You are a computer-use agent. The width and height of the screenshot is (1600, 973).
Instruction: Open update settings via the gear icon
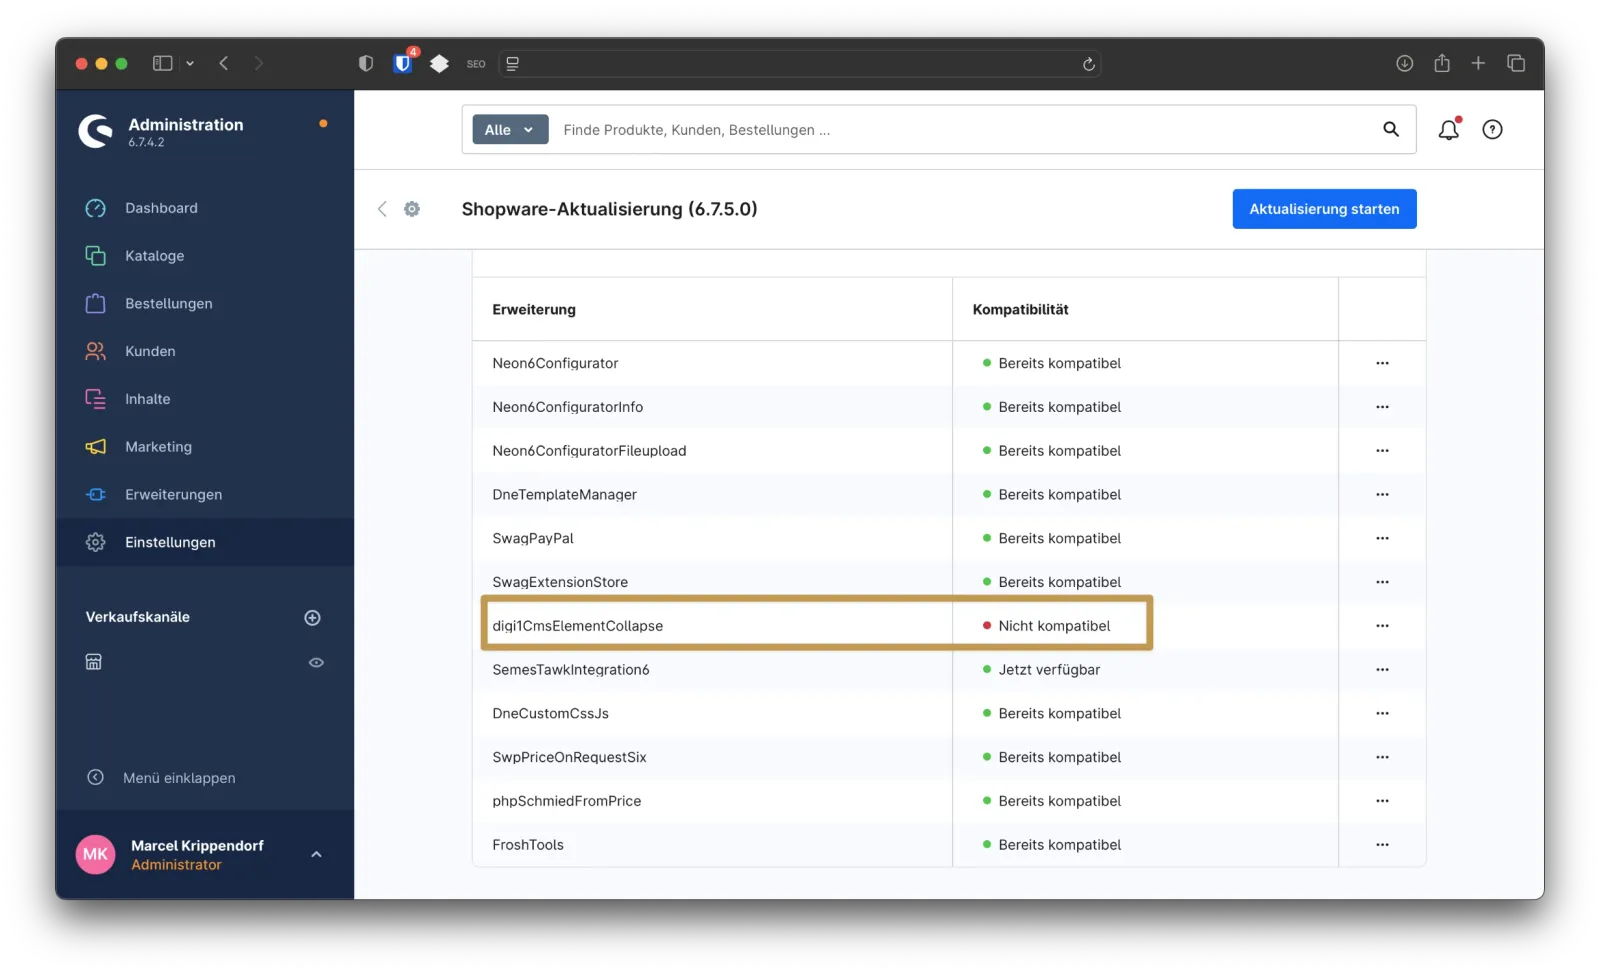(411, 209)
